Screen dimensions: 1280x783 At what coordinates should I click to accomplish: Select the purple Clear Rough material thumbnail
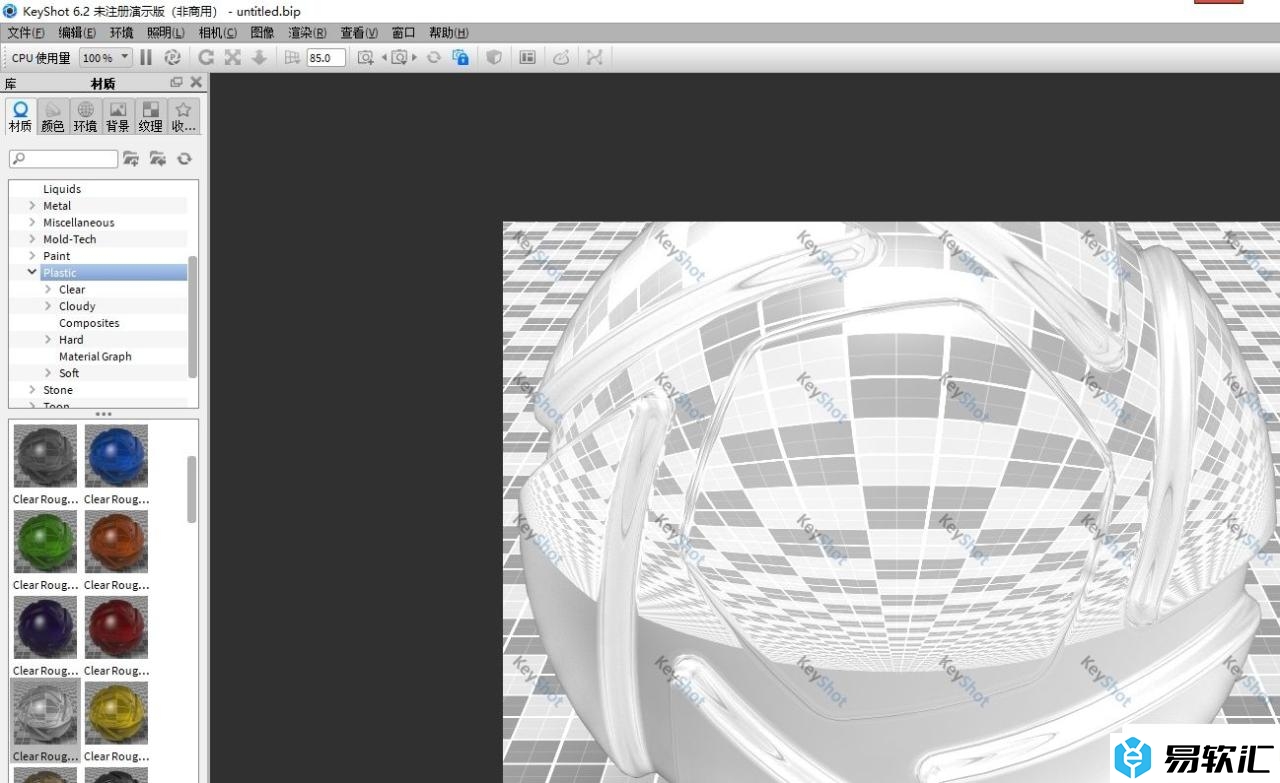pos(45,628)
